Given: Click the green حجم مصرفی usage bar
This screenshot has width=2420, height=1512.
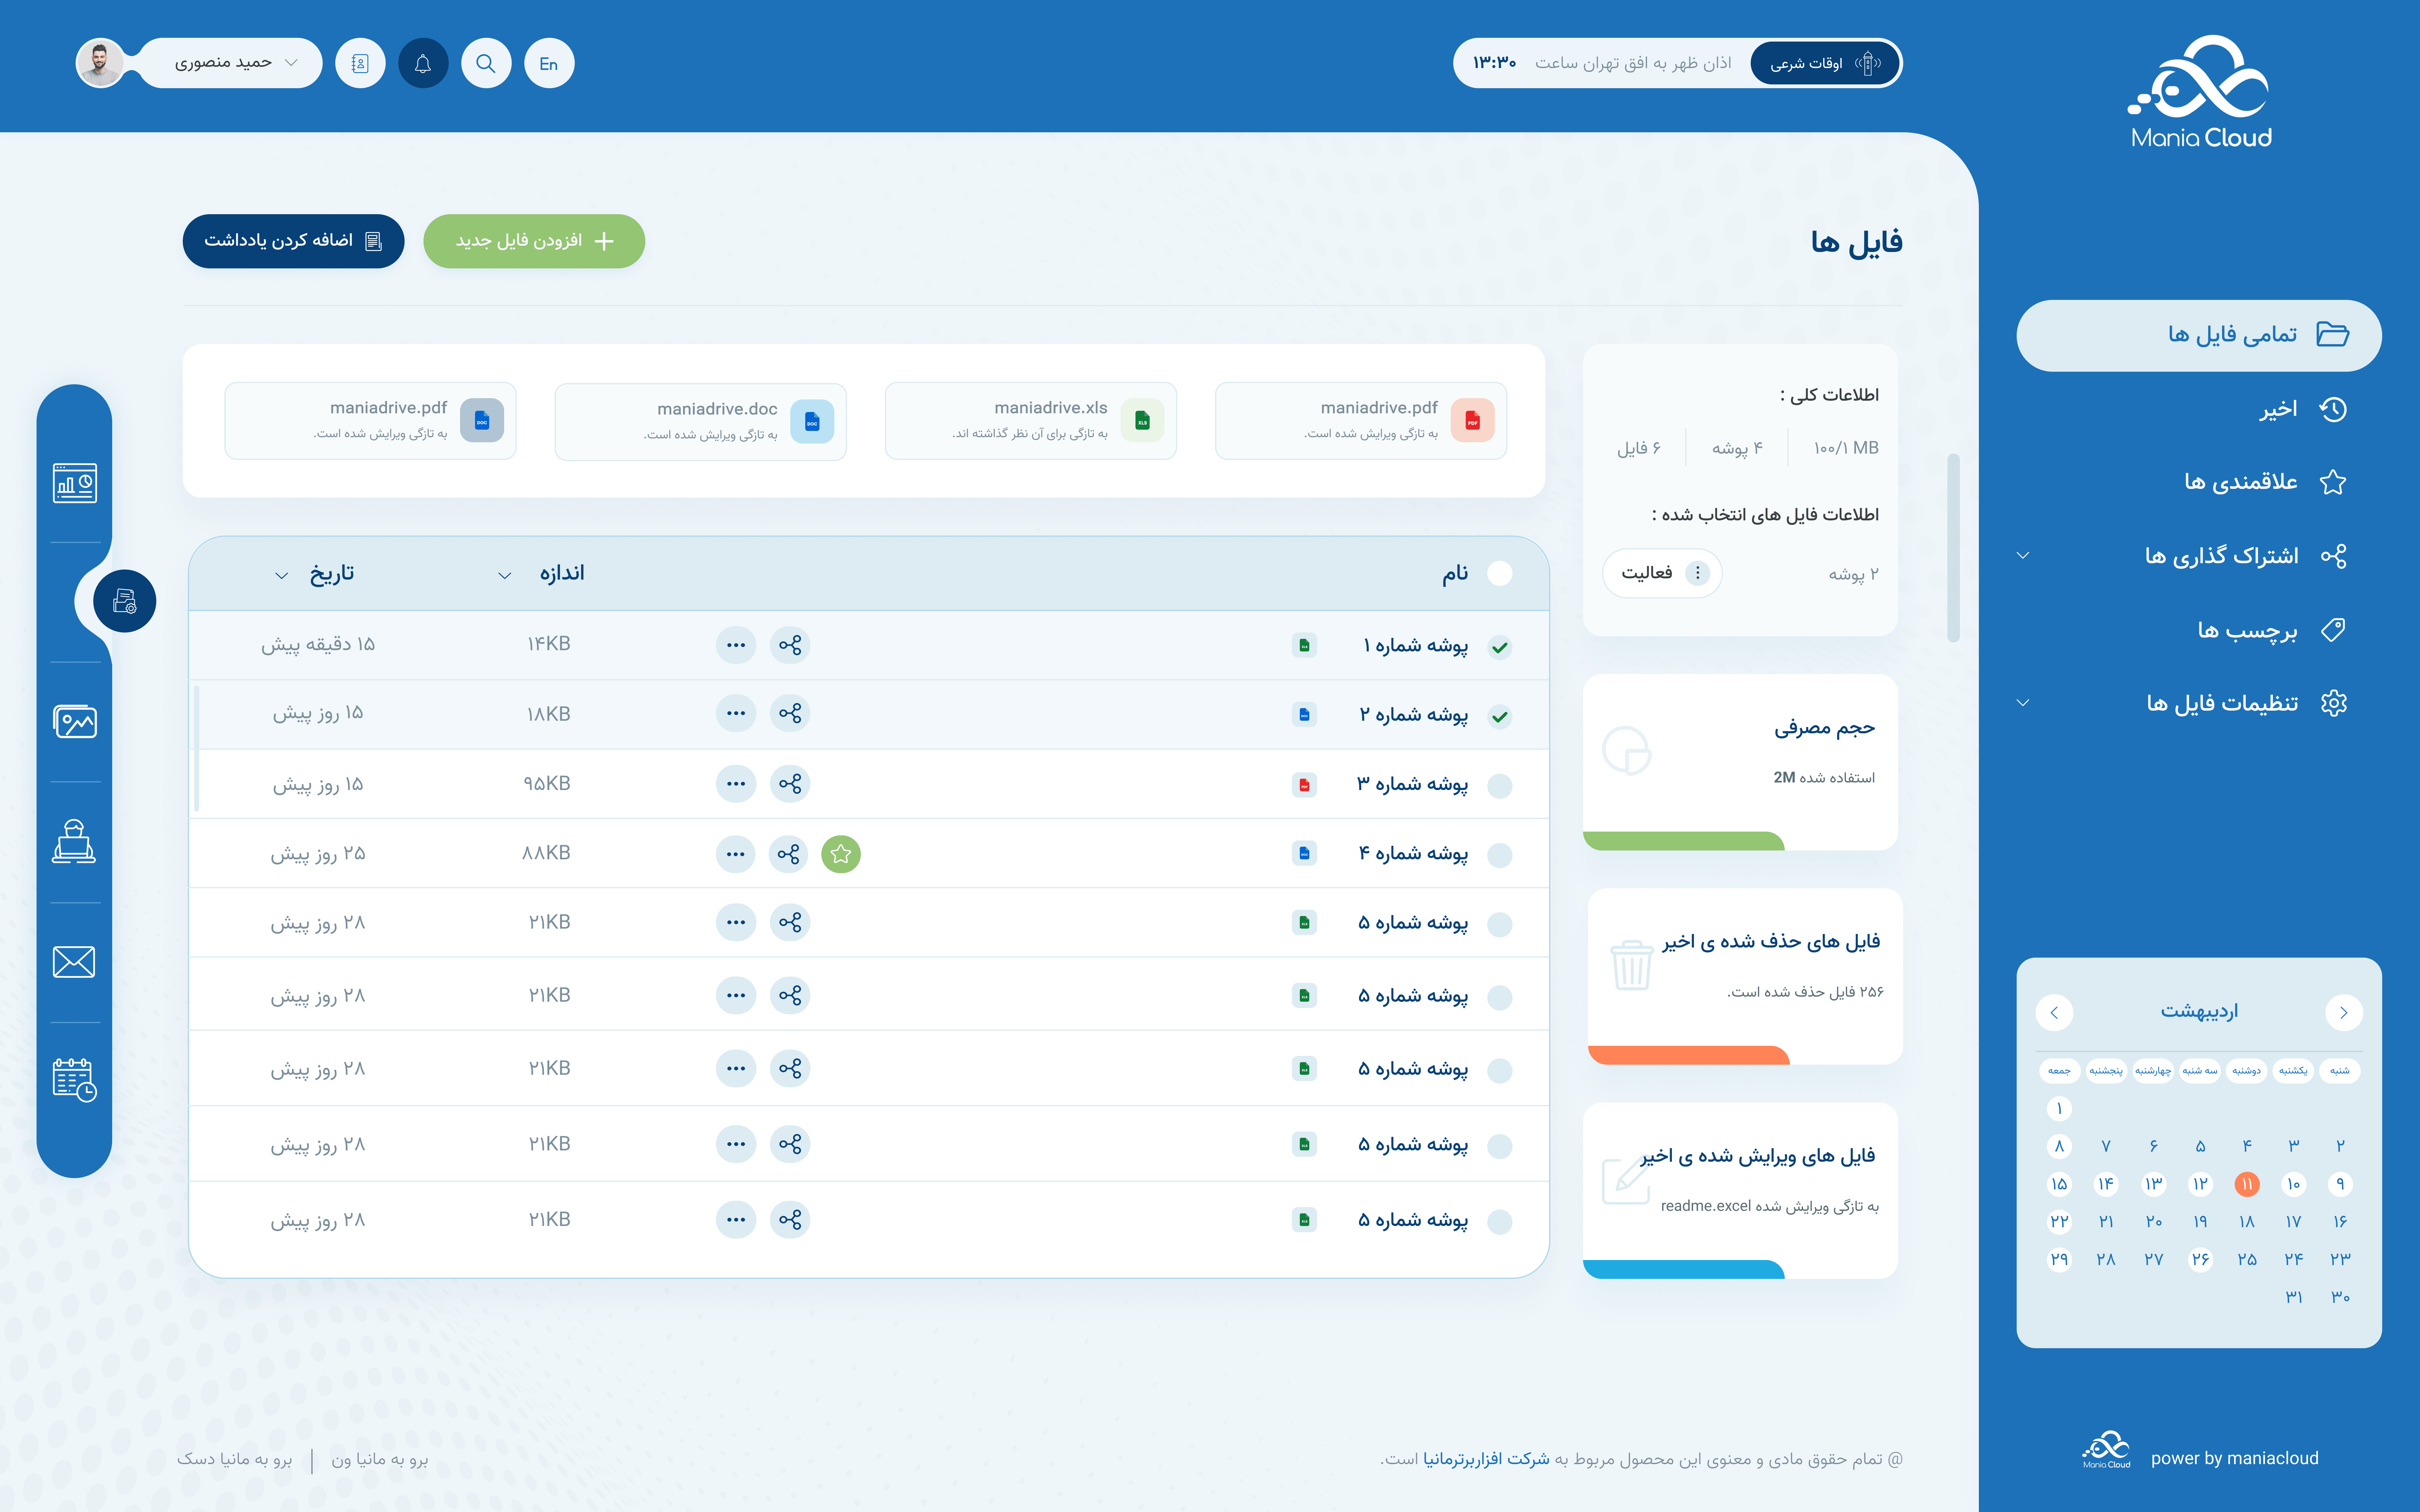Looking at the screenshot, I should [1684, 841].
